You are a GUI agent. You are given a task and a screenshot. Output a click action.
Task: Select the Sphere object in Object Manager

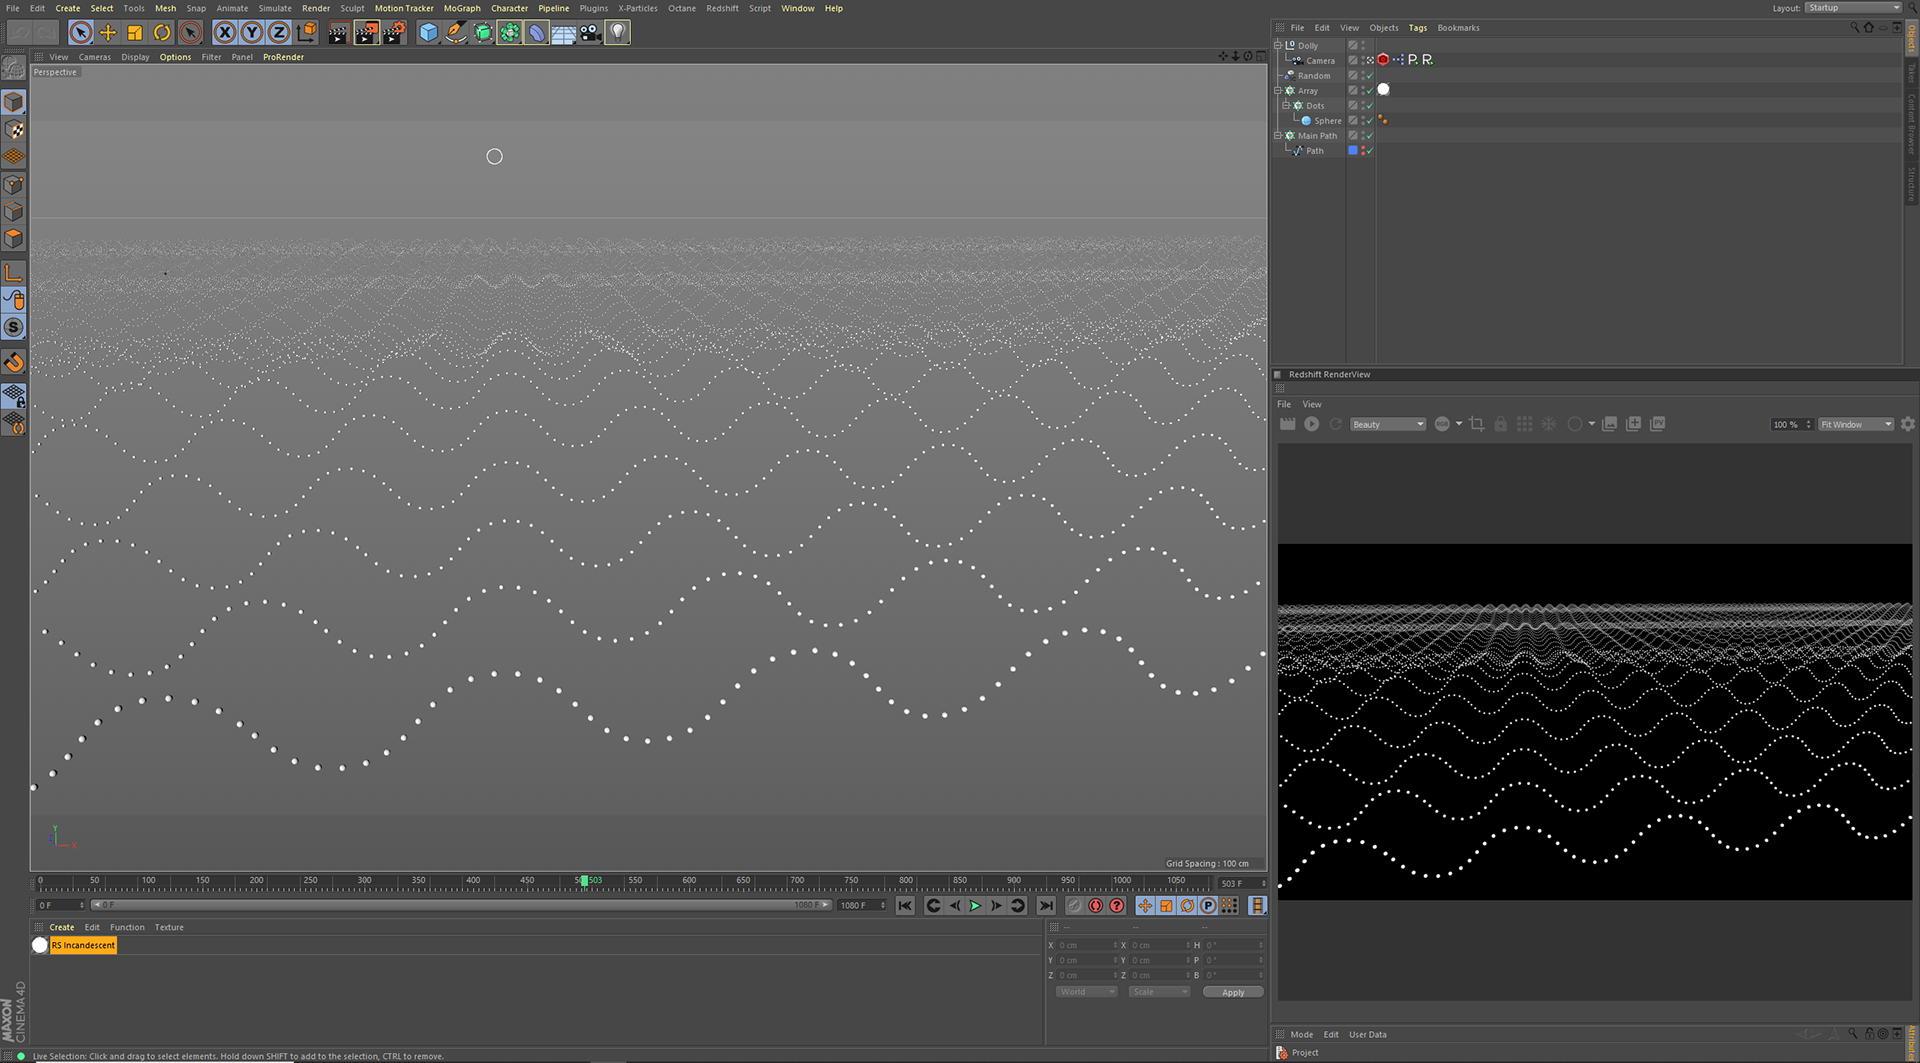coord(1327,121)
